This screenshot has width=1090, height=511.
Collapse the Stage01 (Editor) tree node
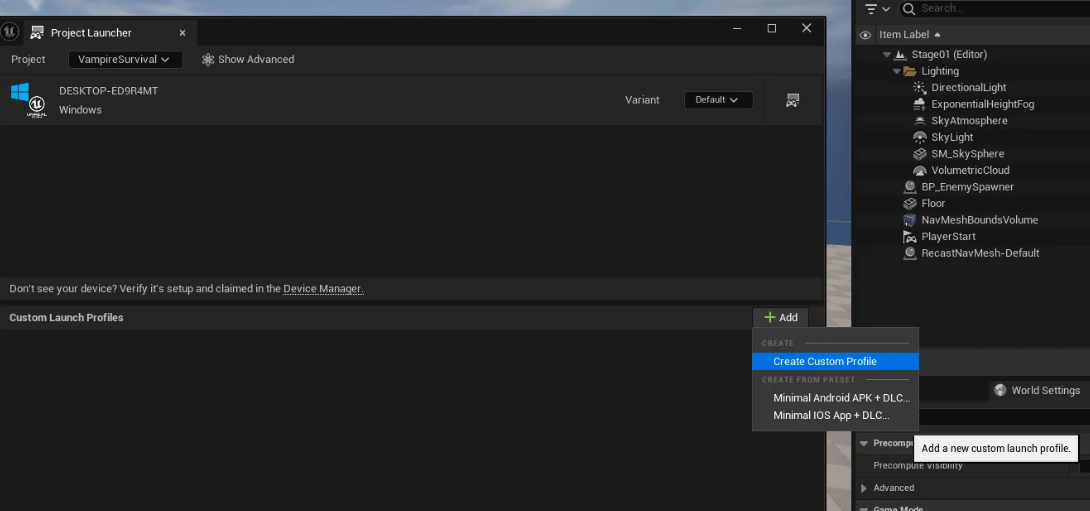coord(886,55)
